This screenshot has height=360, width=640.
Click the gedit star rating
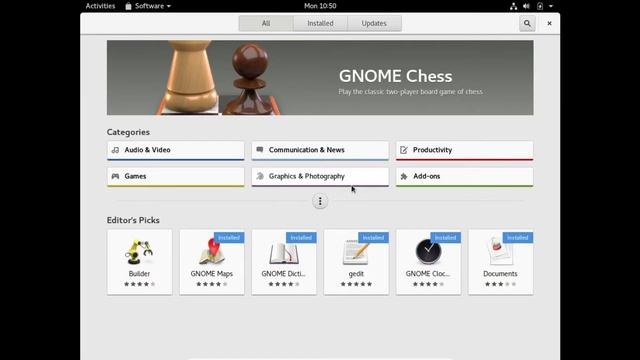coord(356,284)
